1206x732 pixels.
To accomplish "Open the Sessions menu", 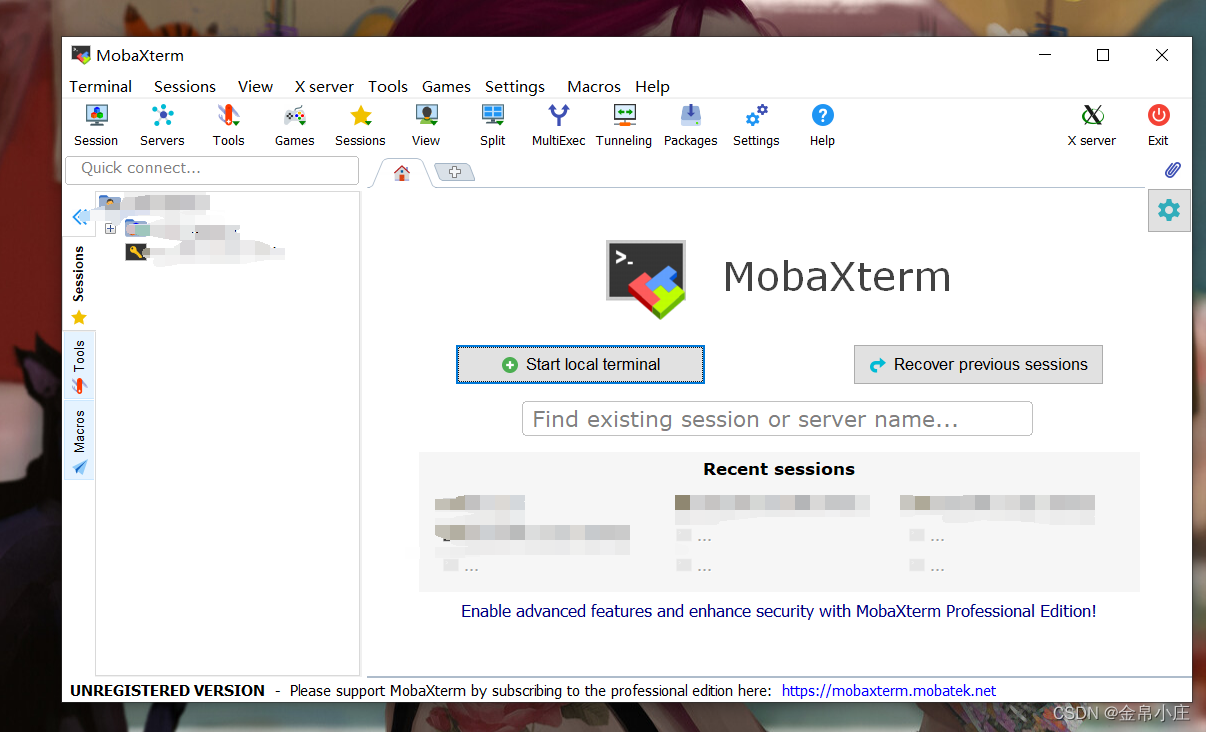I will (x=185, y=87).
